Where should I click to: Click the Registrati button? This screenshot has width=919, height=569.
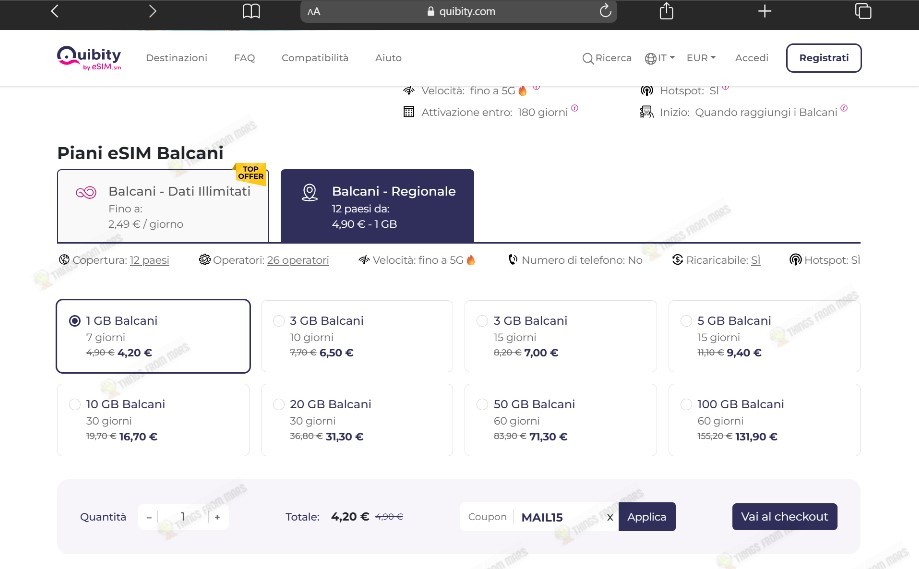click(823, 58)
